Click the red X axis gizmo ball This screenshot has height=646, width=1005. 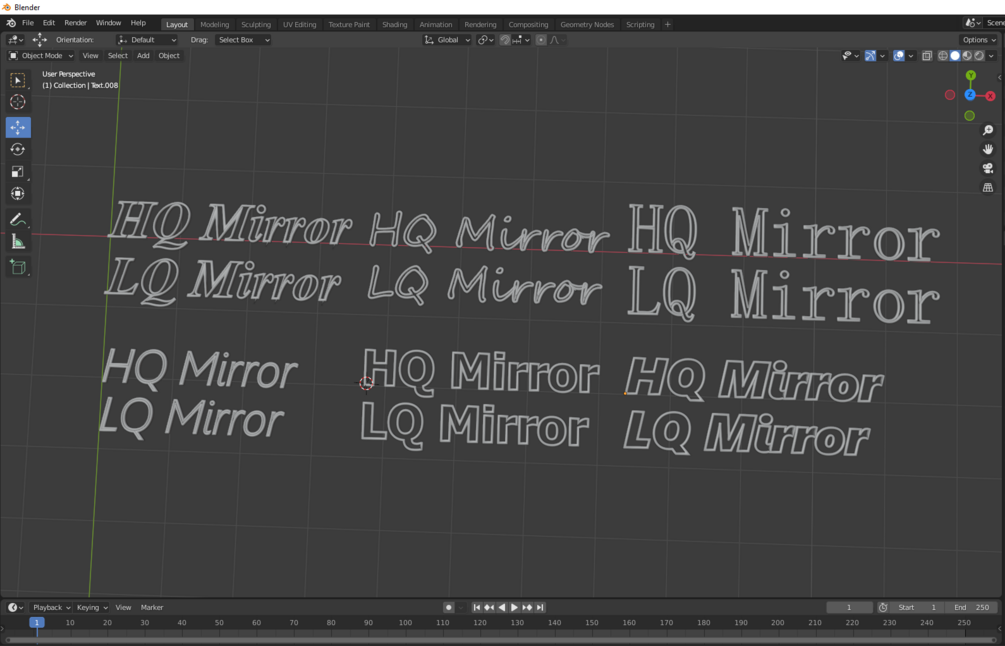990,96
